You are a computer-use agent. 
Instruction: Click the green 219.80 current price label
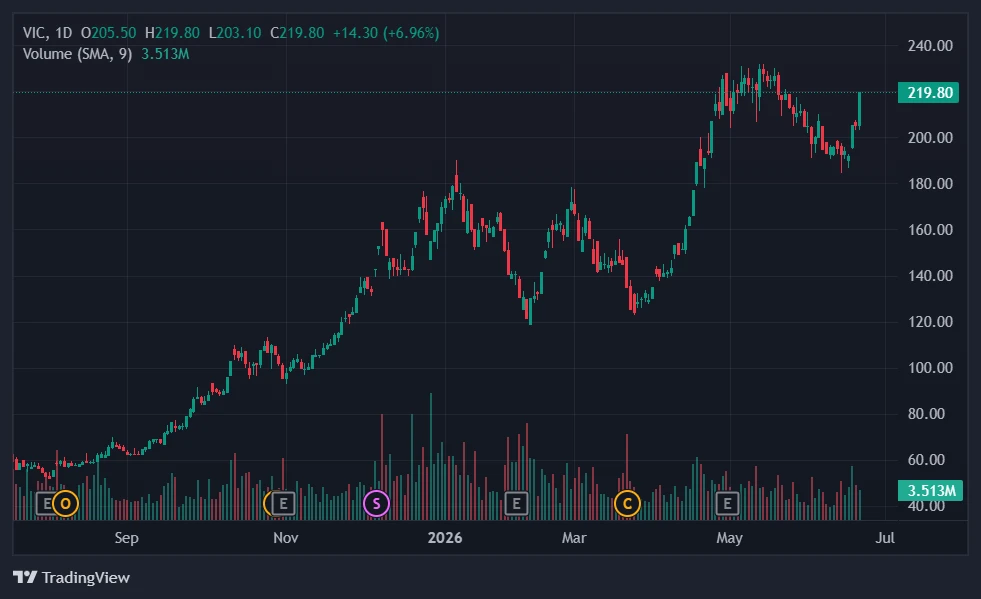(928, 93)
